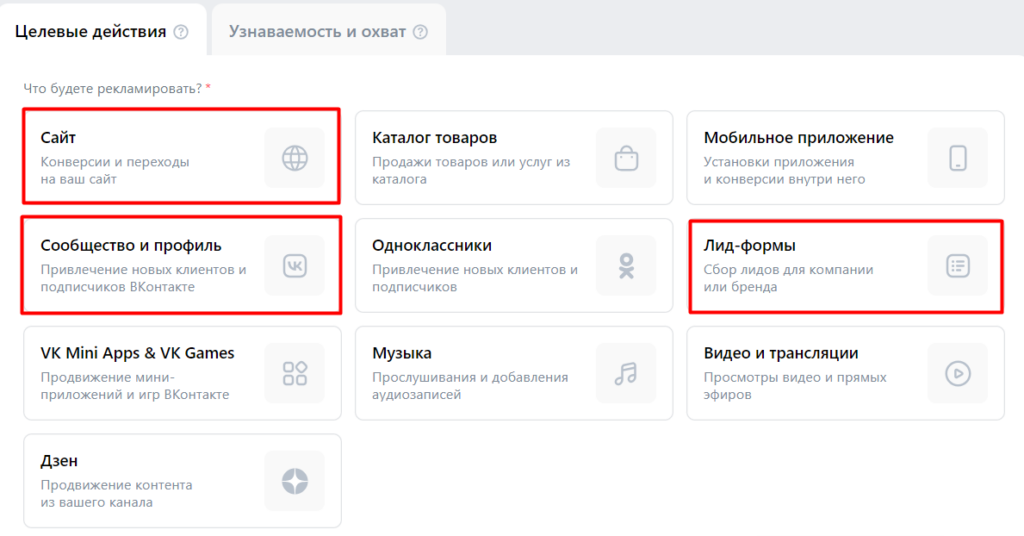The width and height of the screenshot is (1024, 536).
Task: Click the shopping bag icon for Каталог товаров
Action: pos(626,158)
